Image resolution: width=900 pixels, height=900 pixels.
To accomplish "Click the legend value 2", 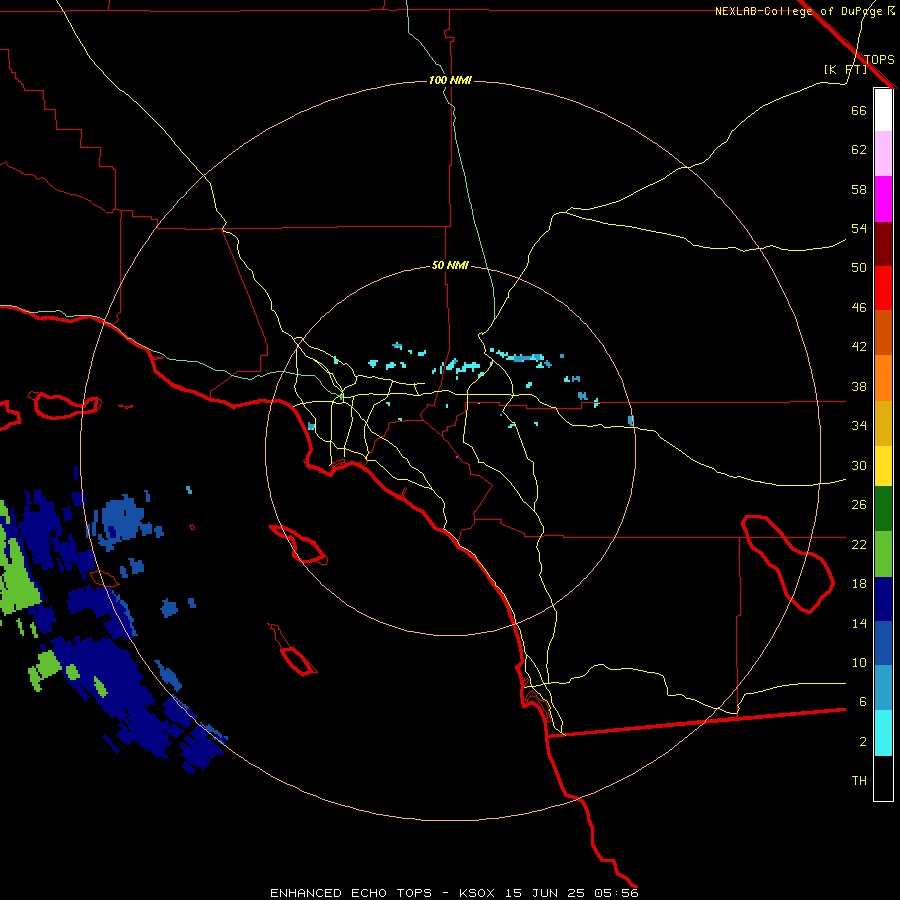I will (862, 741).
